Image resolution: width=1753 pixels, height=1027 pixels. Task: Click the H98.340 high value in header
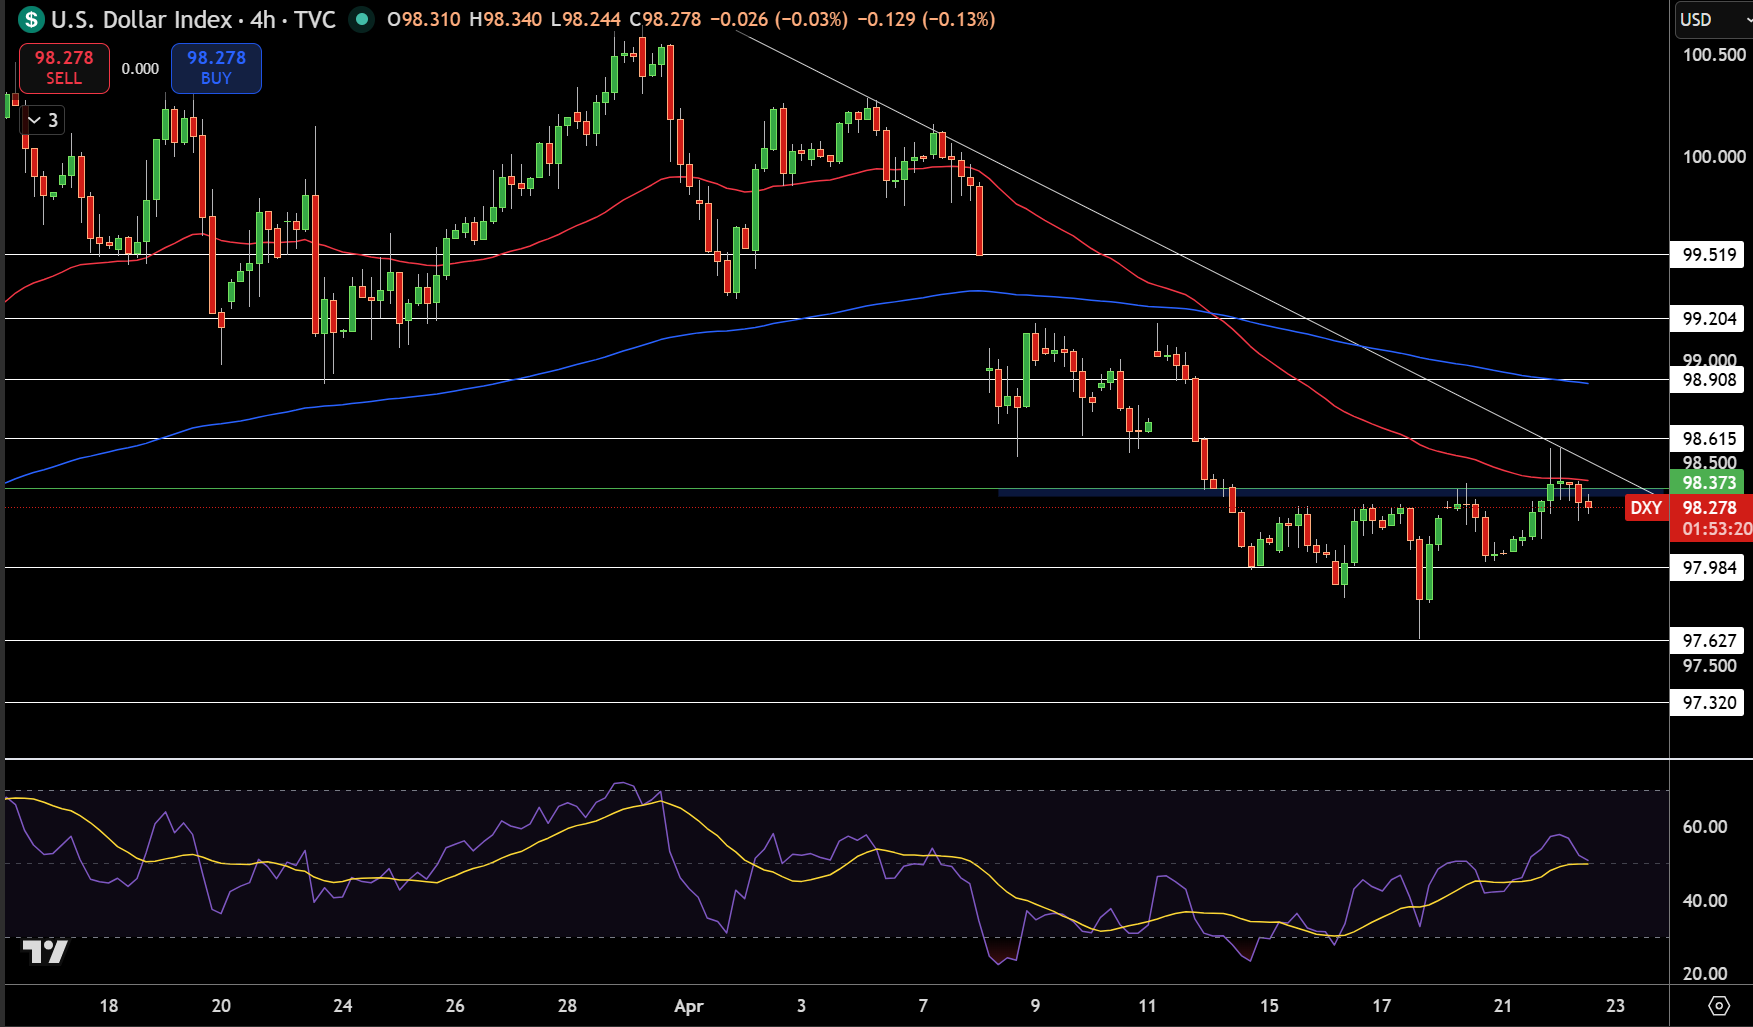(x=505, y=19)
